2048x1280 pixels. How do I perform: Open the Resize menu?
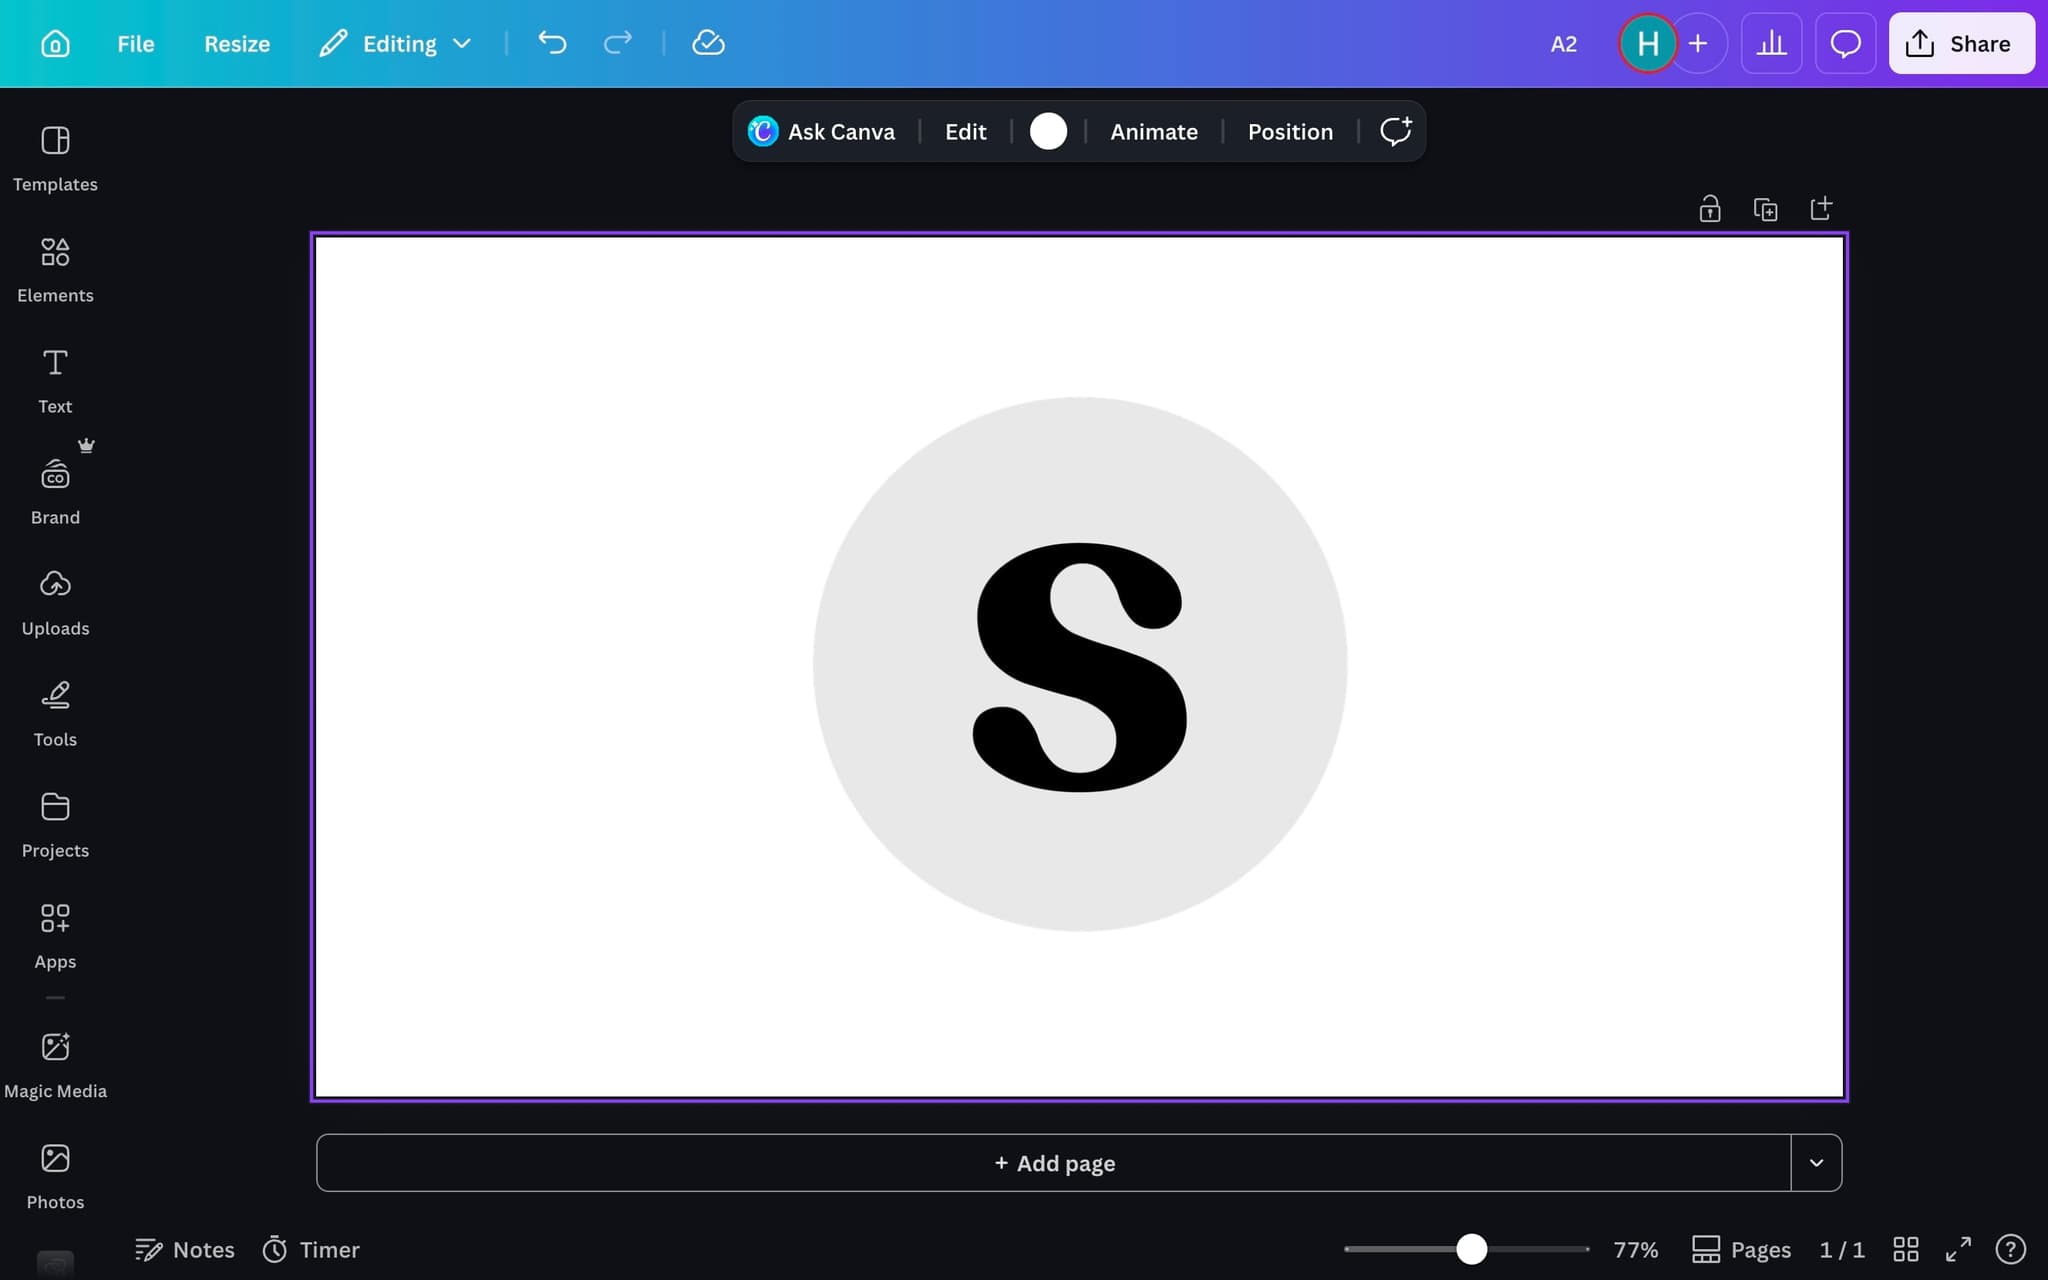(237, 44)
